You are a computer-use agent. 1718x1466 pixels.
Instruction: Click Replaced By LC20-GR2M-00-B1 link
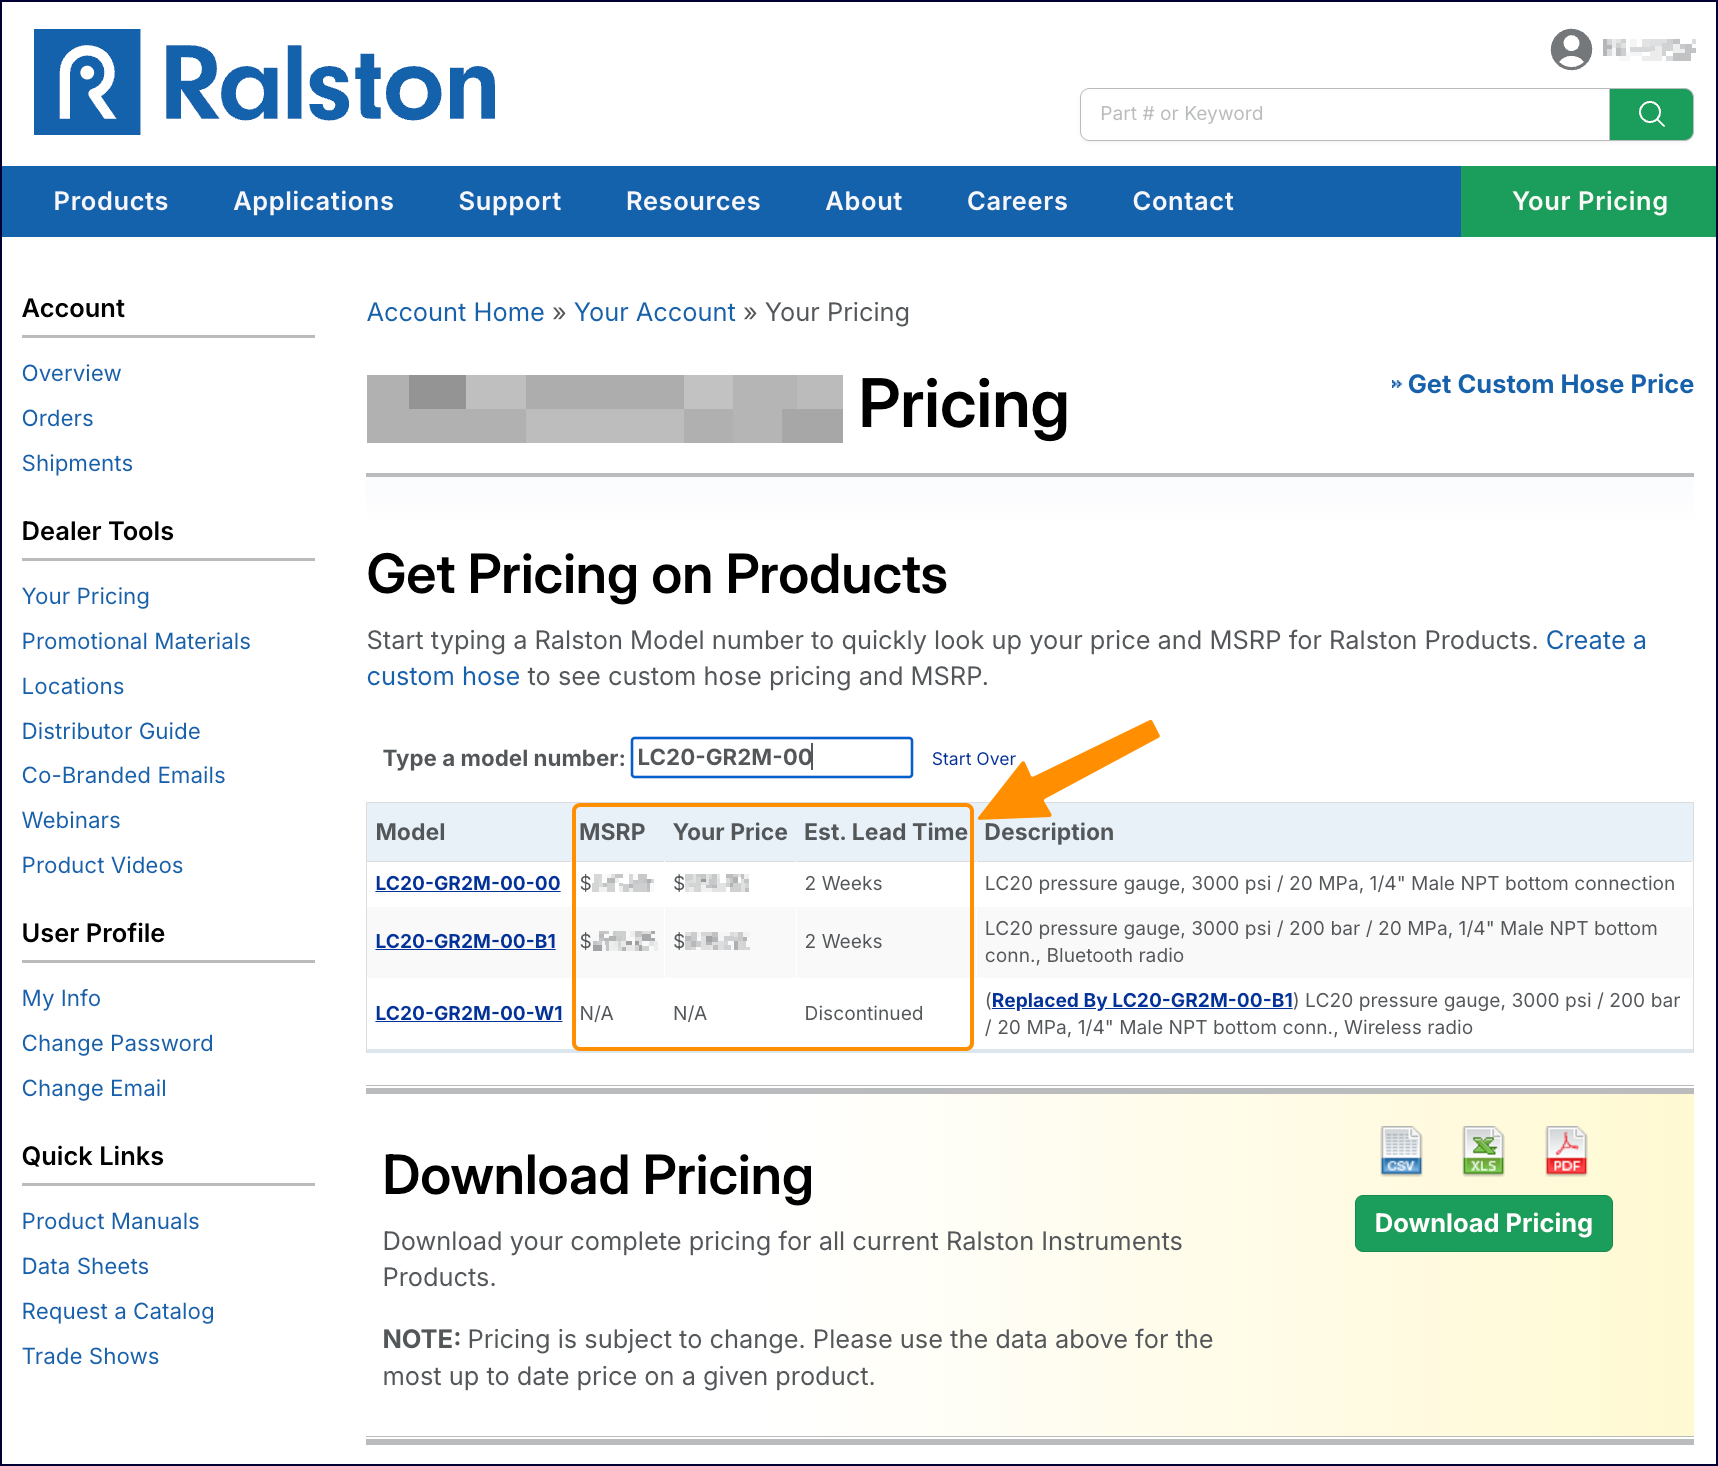(x=1142, y=1000)
